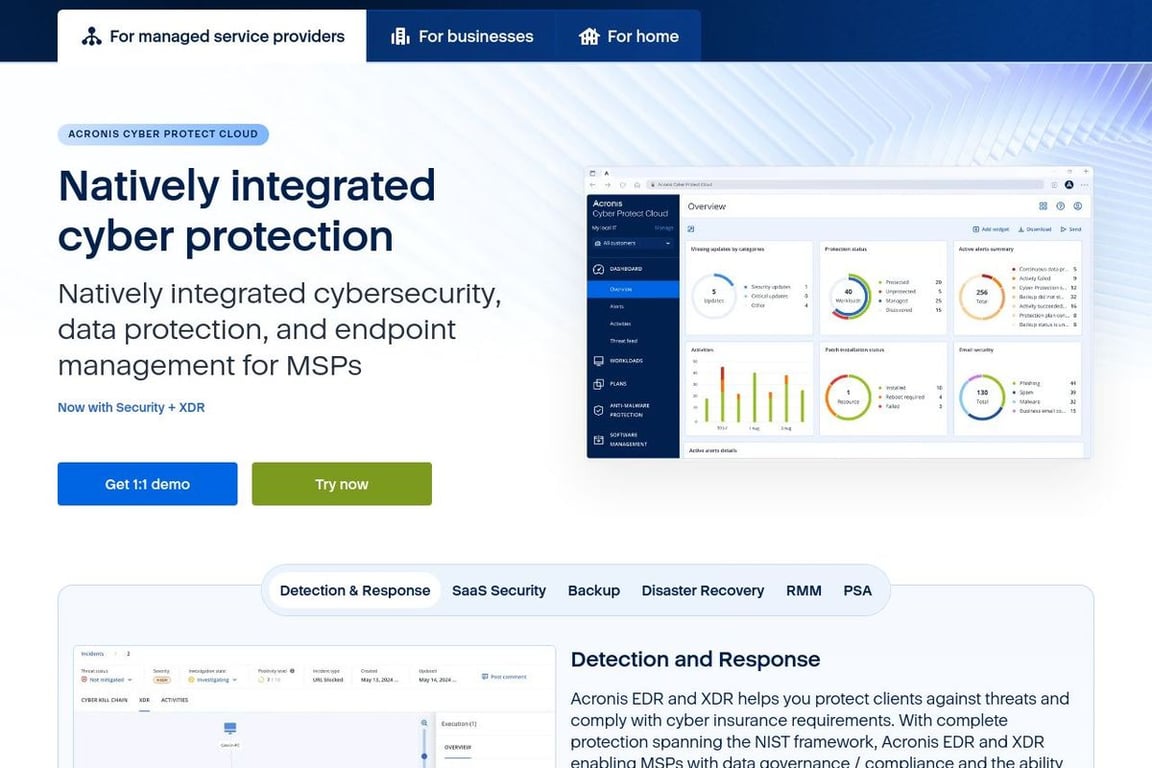The image size is (1152, 768).
Task: Select the Disaster Recovery tab
Action: pyautogui.click(x=702, y=590)
